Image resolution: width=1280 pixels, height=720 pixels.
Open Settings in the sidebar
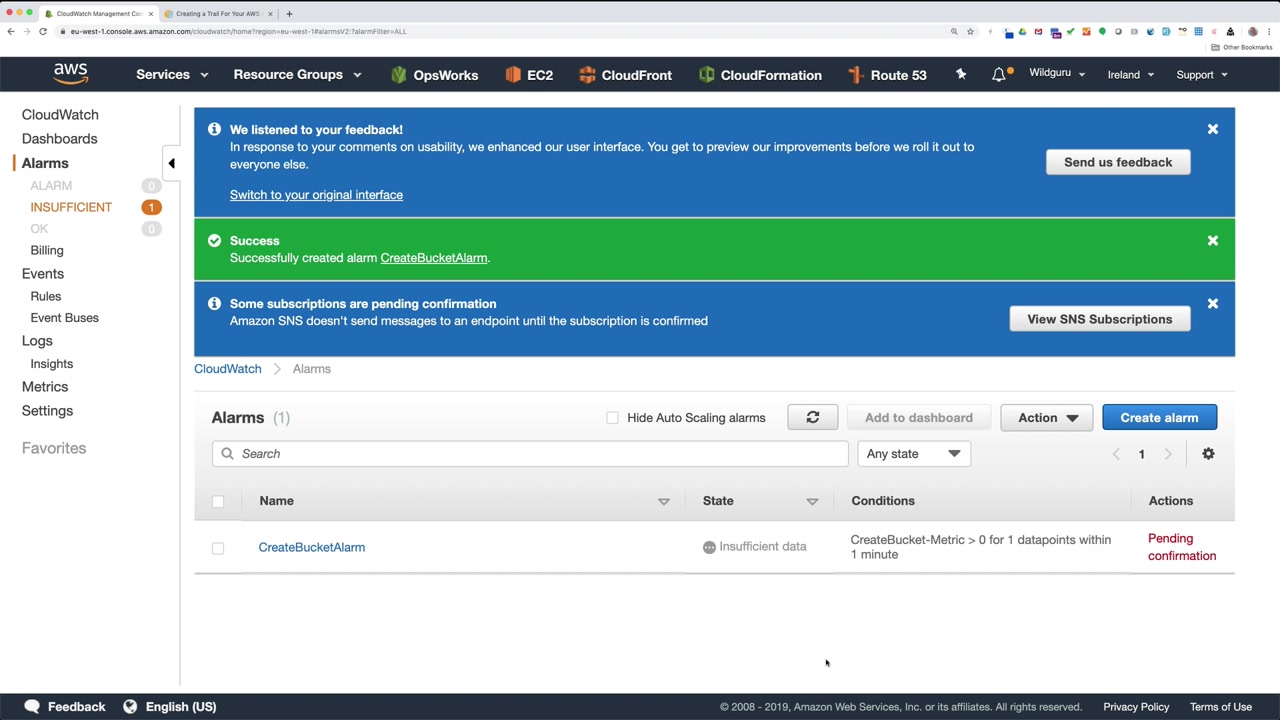pyautogui.click(x=47, y=411)
